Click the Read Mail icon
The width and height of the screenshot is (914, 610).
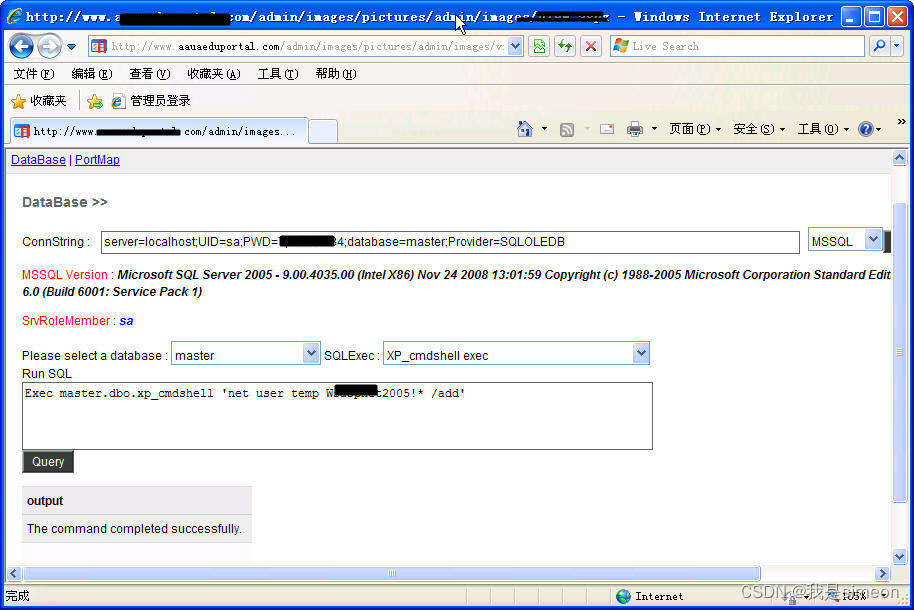point(607,129)
